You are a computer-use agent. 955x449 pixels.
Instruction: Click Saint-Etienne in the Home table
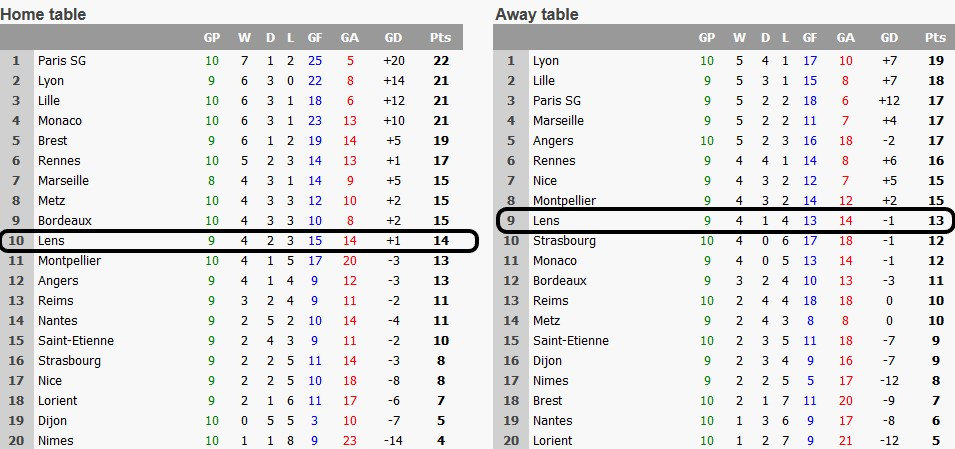[75, 341]
